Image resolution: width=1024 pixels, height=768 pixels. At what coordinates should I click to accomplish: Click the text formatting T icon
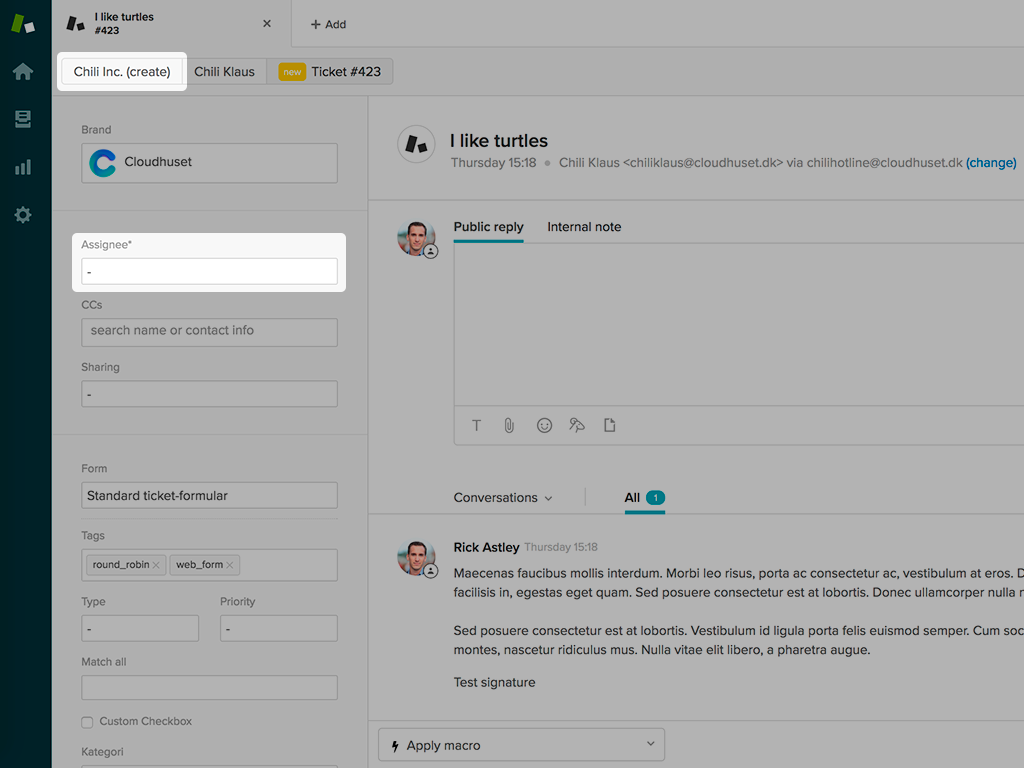point(477,426)
